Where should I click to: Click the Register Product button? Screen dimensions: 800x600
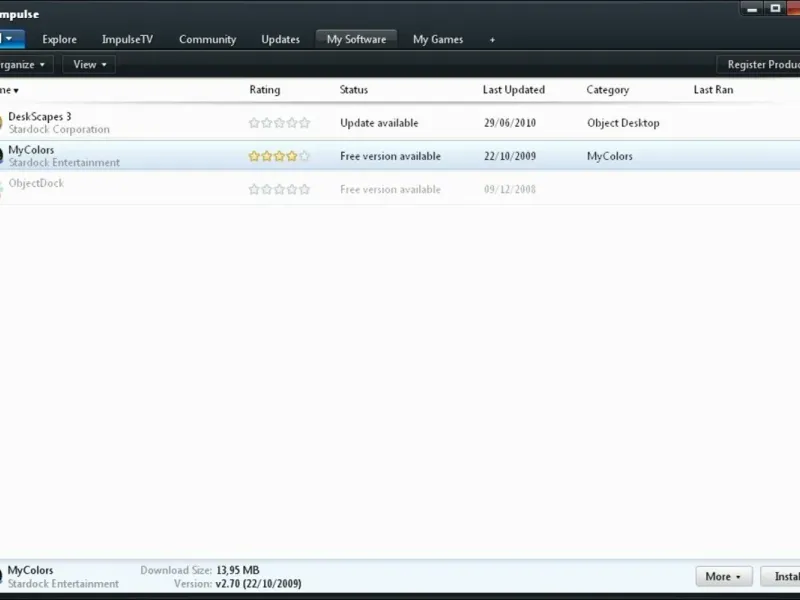coord(759,64)
